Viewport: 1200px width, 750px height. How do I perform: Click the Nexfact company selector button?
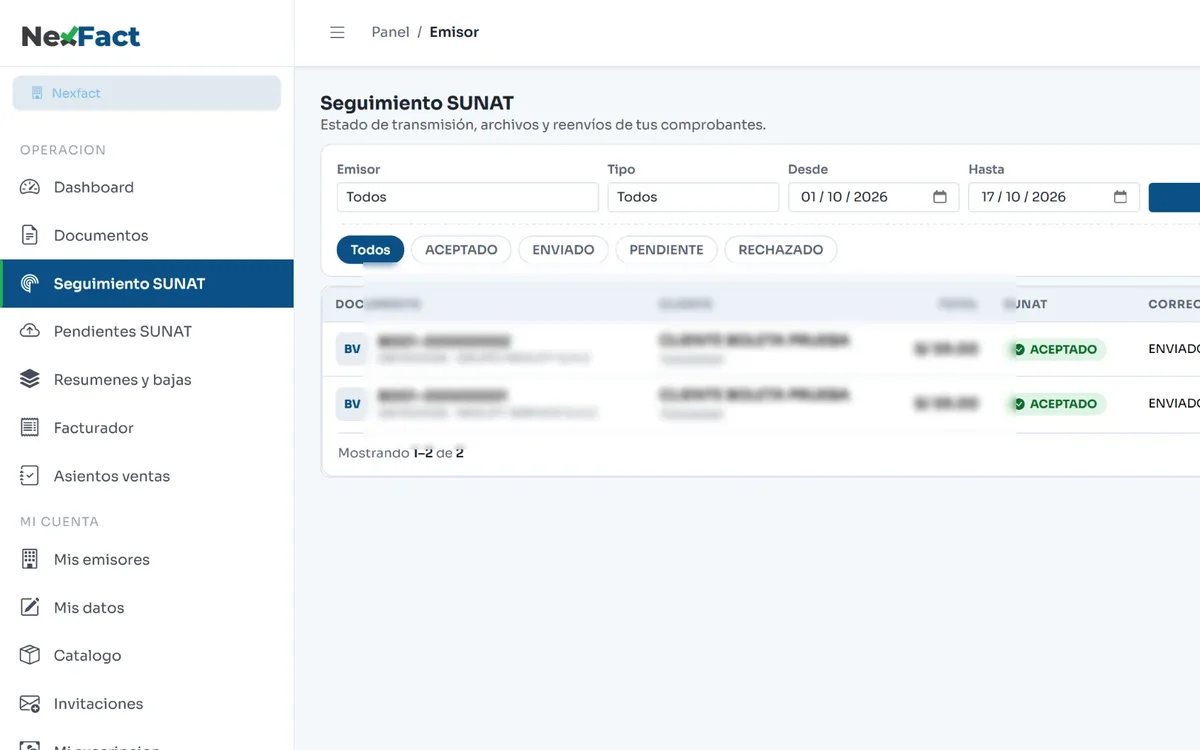point(147,93)
